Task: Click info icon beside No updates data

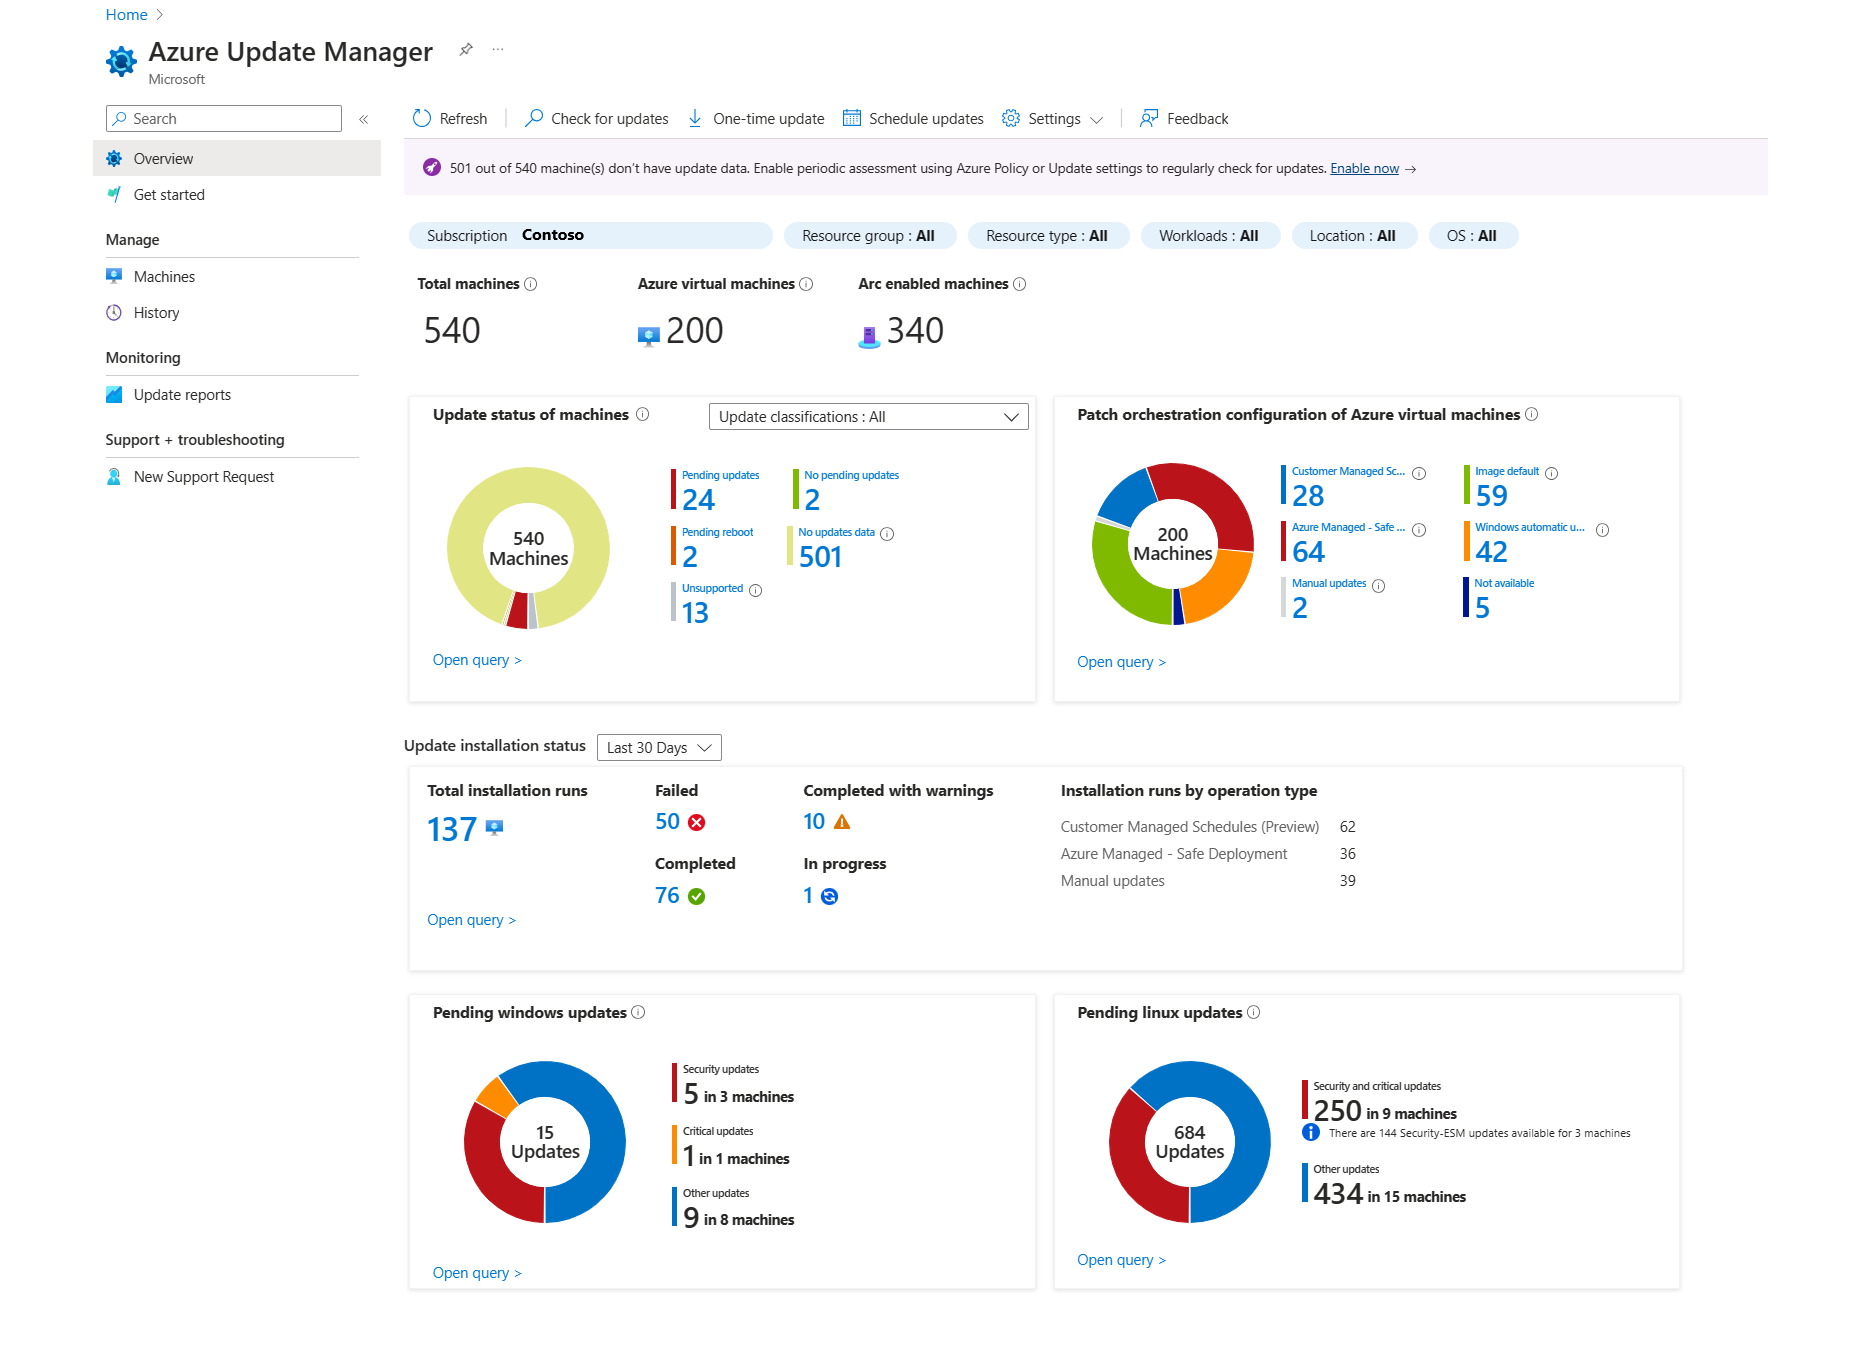Action: (x=887, y=534)
